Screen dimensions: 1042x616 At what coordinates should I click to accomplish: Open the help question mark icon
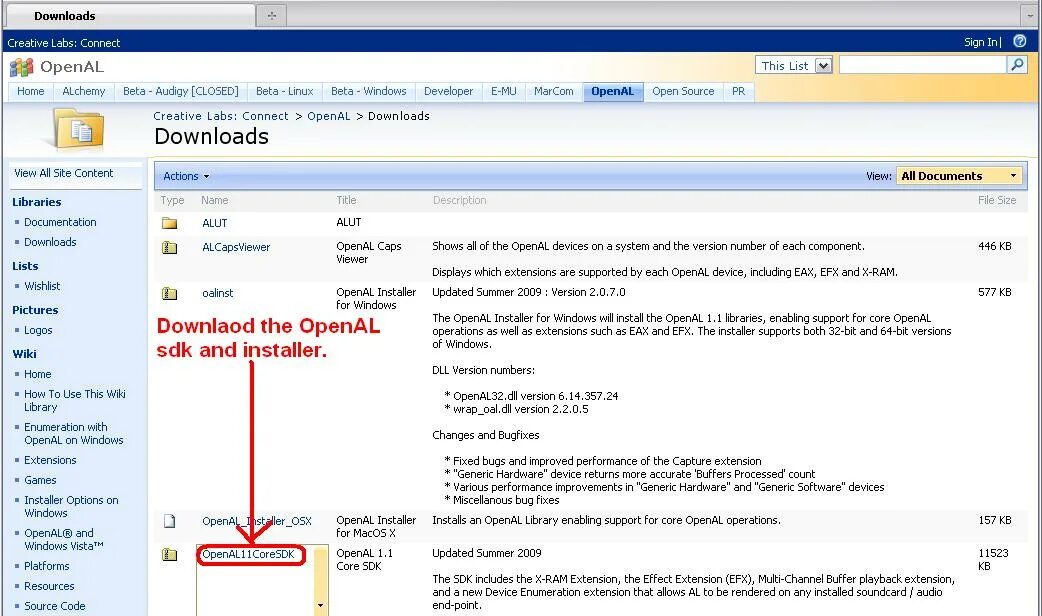click(x=1019, y=41)
